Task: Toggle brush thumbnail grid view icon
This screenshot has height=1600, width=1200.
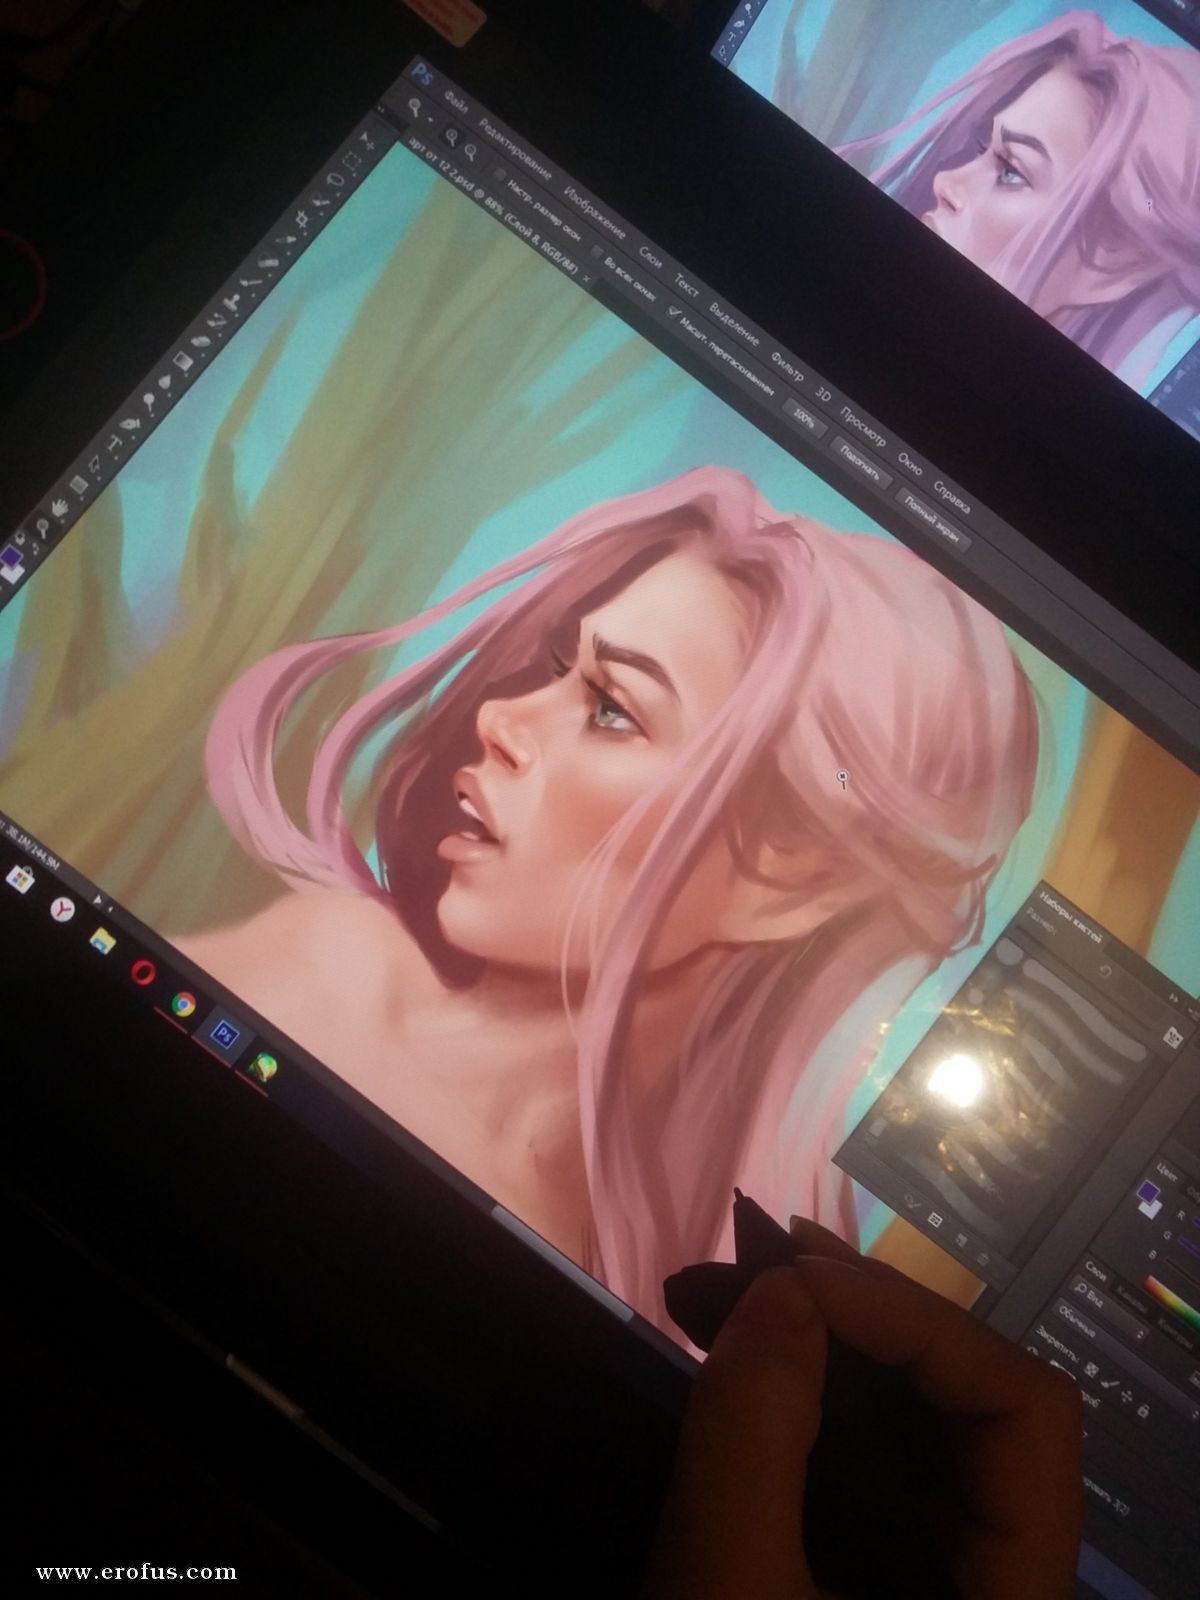Action: click(934, 1220)
